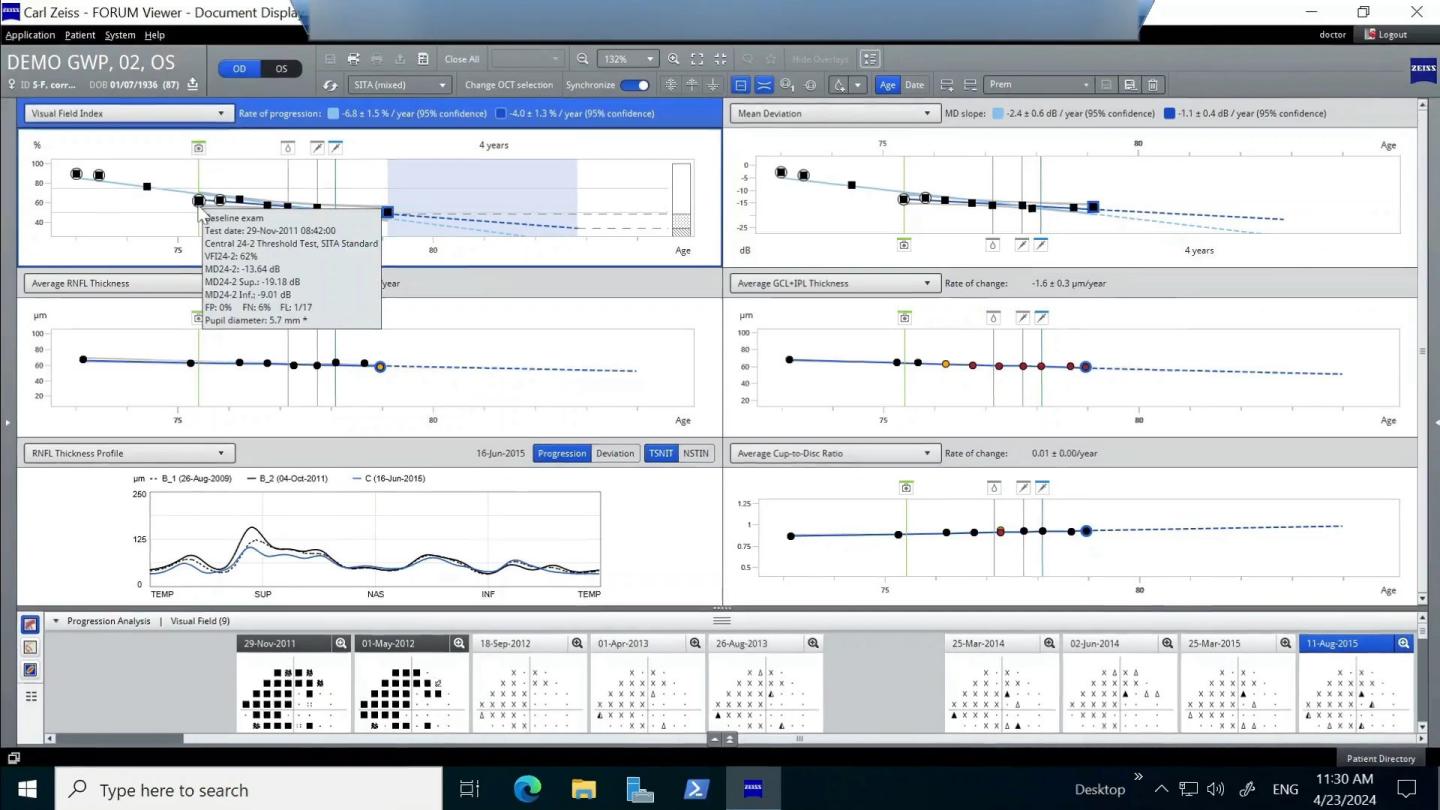
Task: Open the Average Cup-to-Disc Ratio dropdown
Action: [x=925, y=453]
